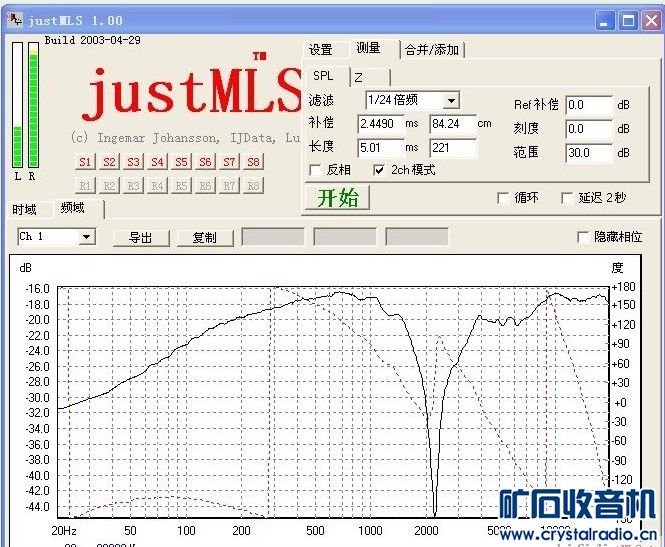Click the middle gray readout box
The width and height of the screenshot is (665, 547).
pos(345,237)
